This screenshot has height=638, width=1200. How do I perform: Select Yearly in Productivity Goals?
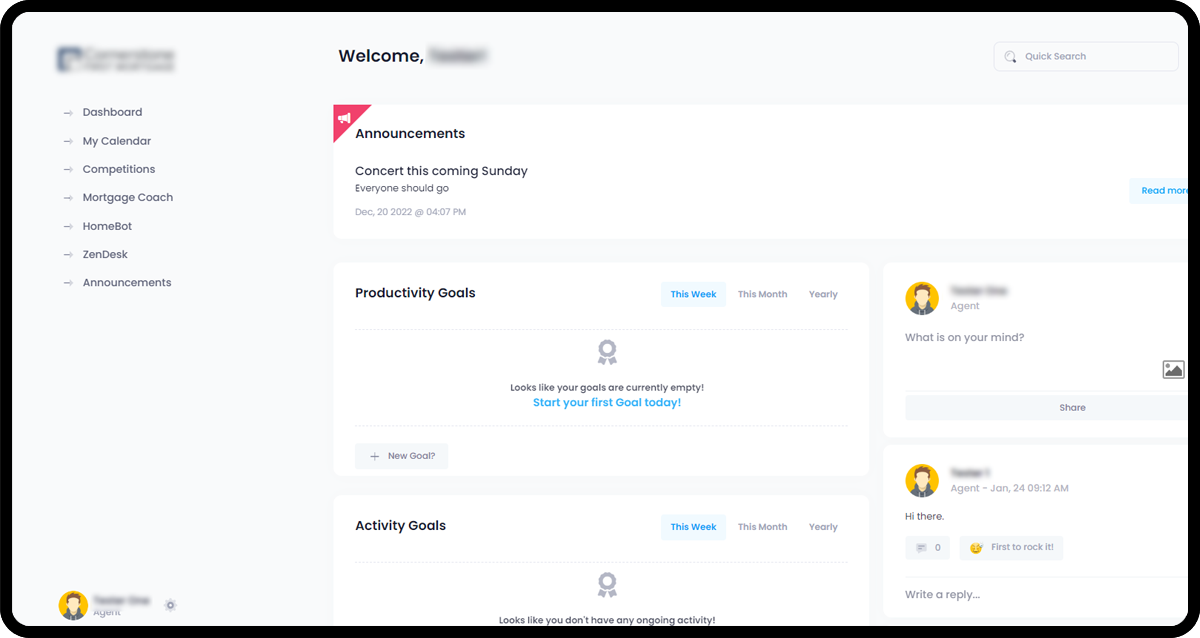point(823,294)
